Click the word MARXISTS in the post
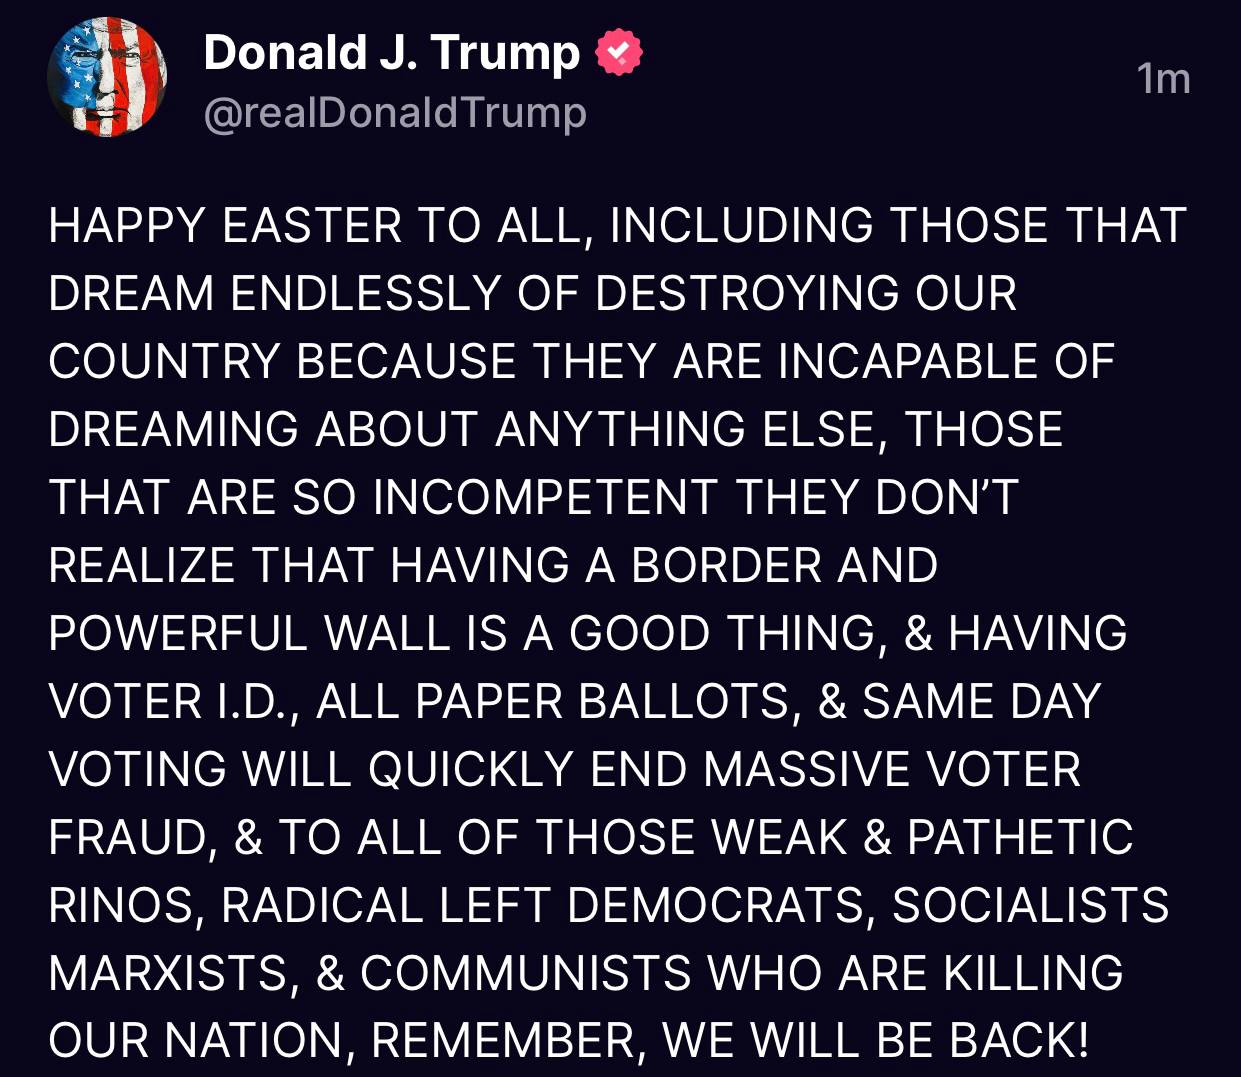 [168, 974]
